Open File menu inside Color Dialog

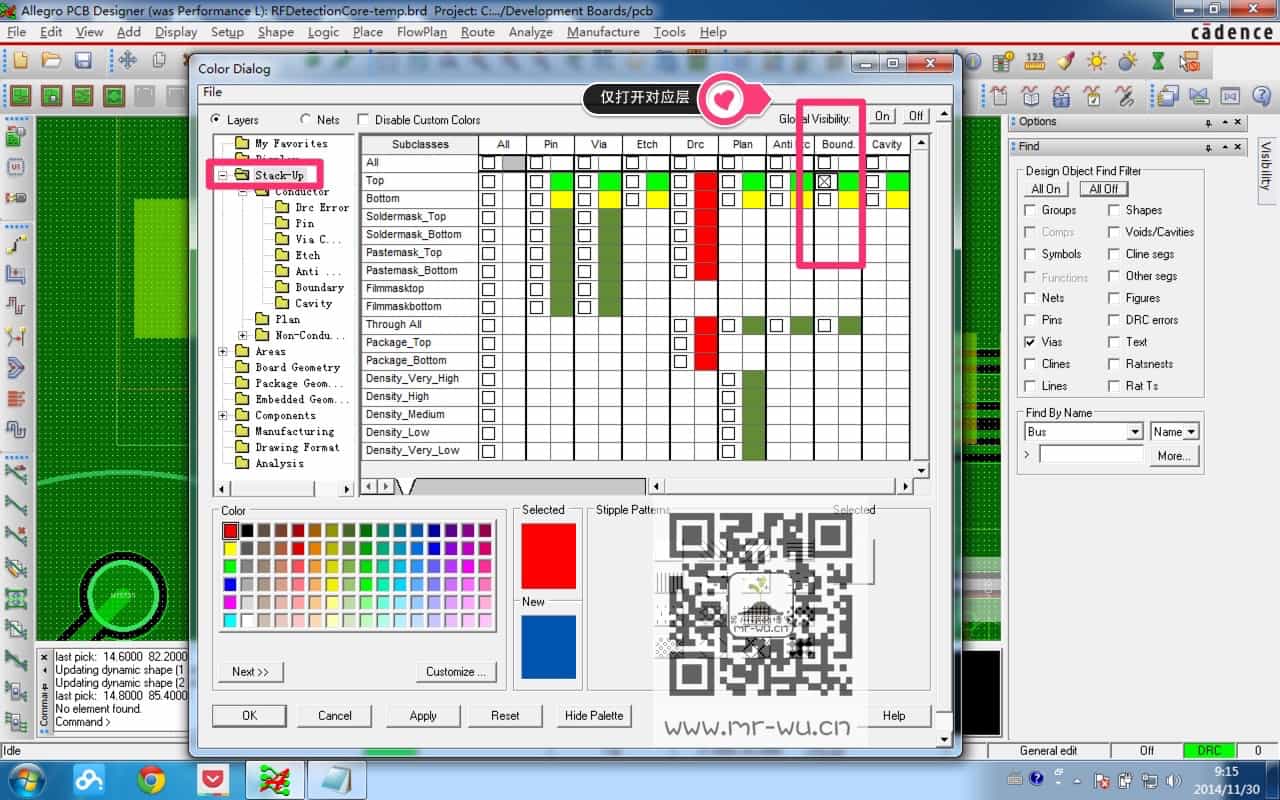coord(212,92)
